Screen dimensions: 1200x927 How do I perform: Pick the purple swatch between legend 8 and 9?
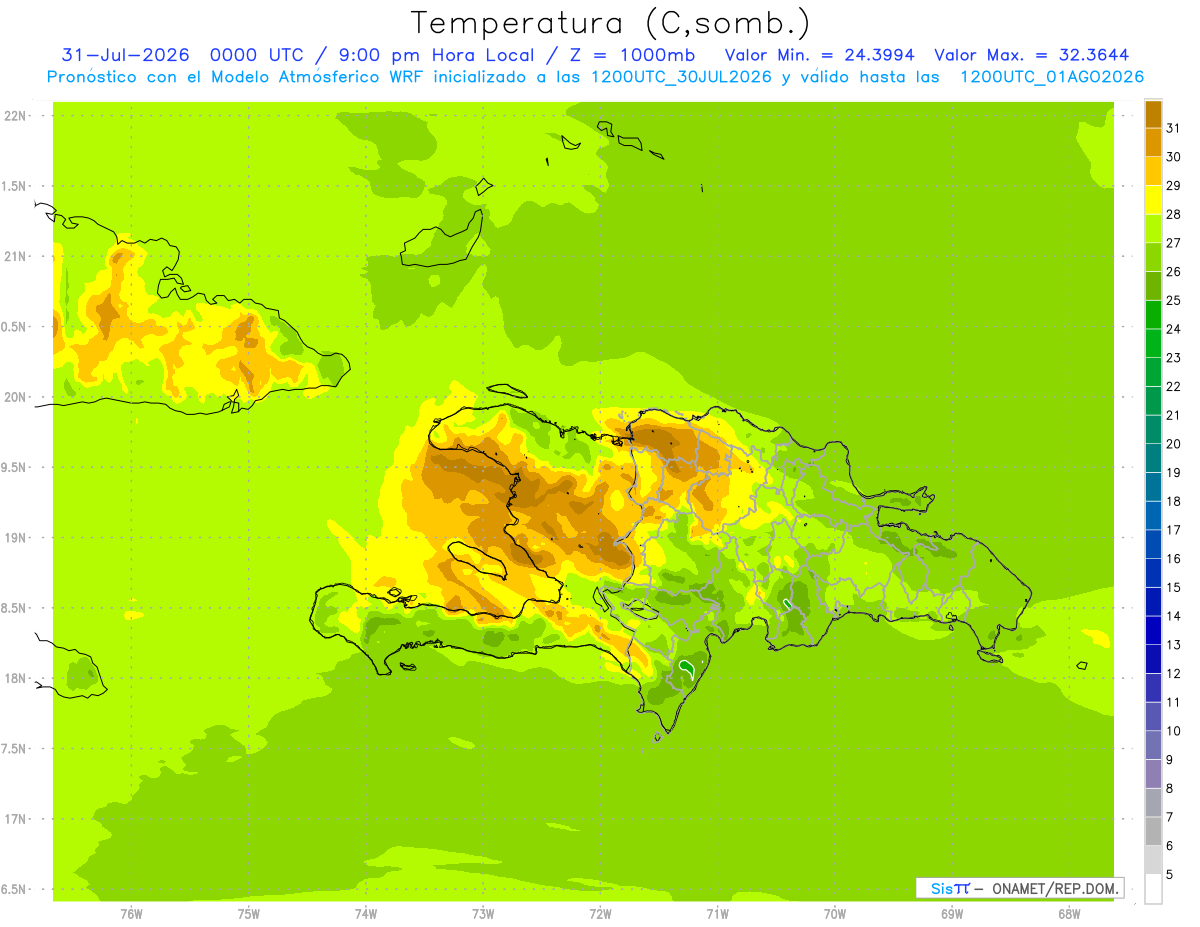coord(1153,775)
